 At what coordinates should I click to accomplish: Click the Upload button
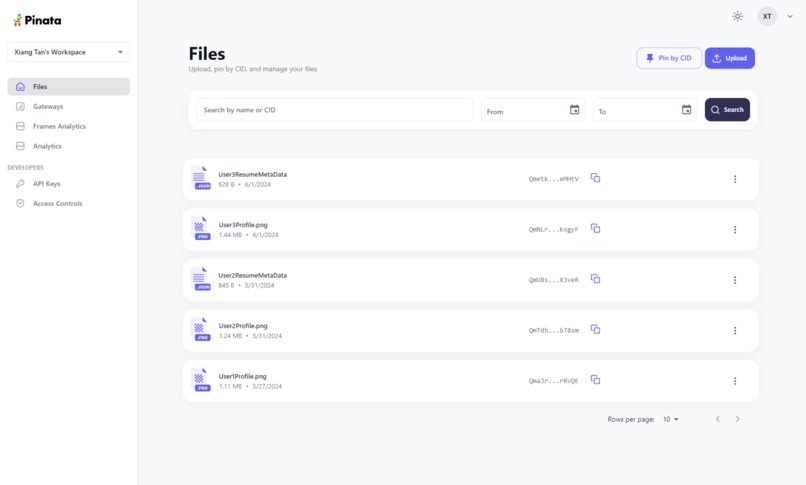[x=729, y=58]
